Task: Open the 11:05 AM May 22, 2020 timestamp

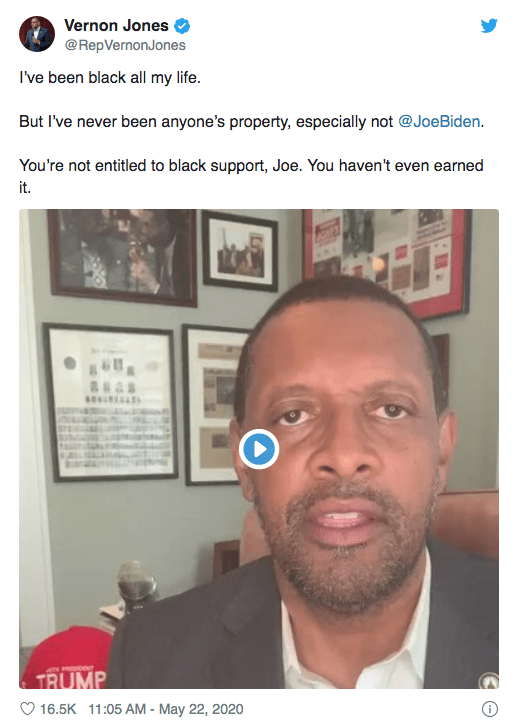Action: pyautogui.click(x=166, y=709)
